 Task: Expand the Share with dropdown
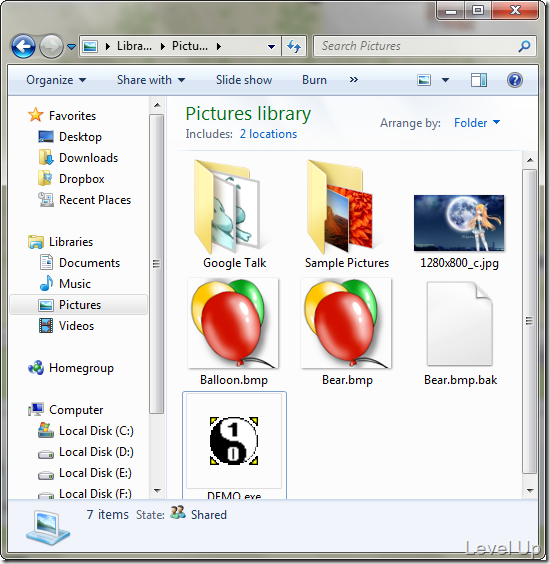151,80
